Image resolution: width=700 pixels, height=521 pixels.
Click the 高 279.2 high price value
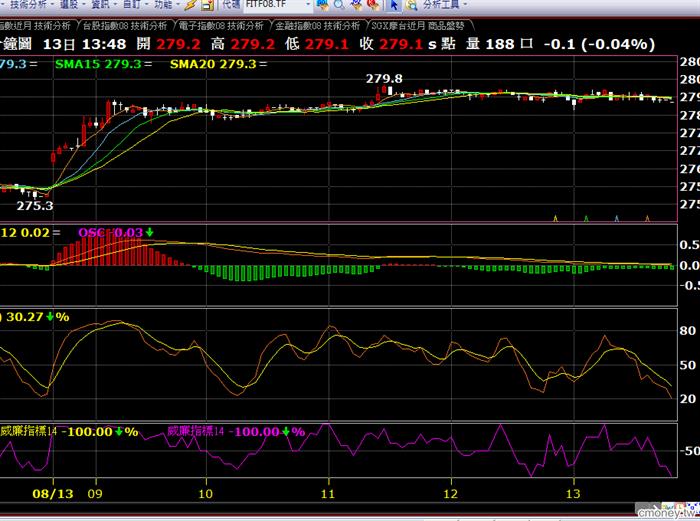click(x=243, y=44)
